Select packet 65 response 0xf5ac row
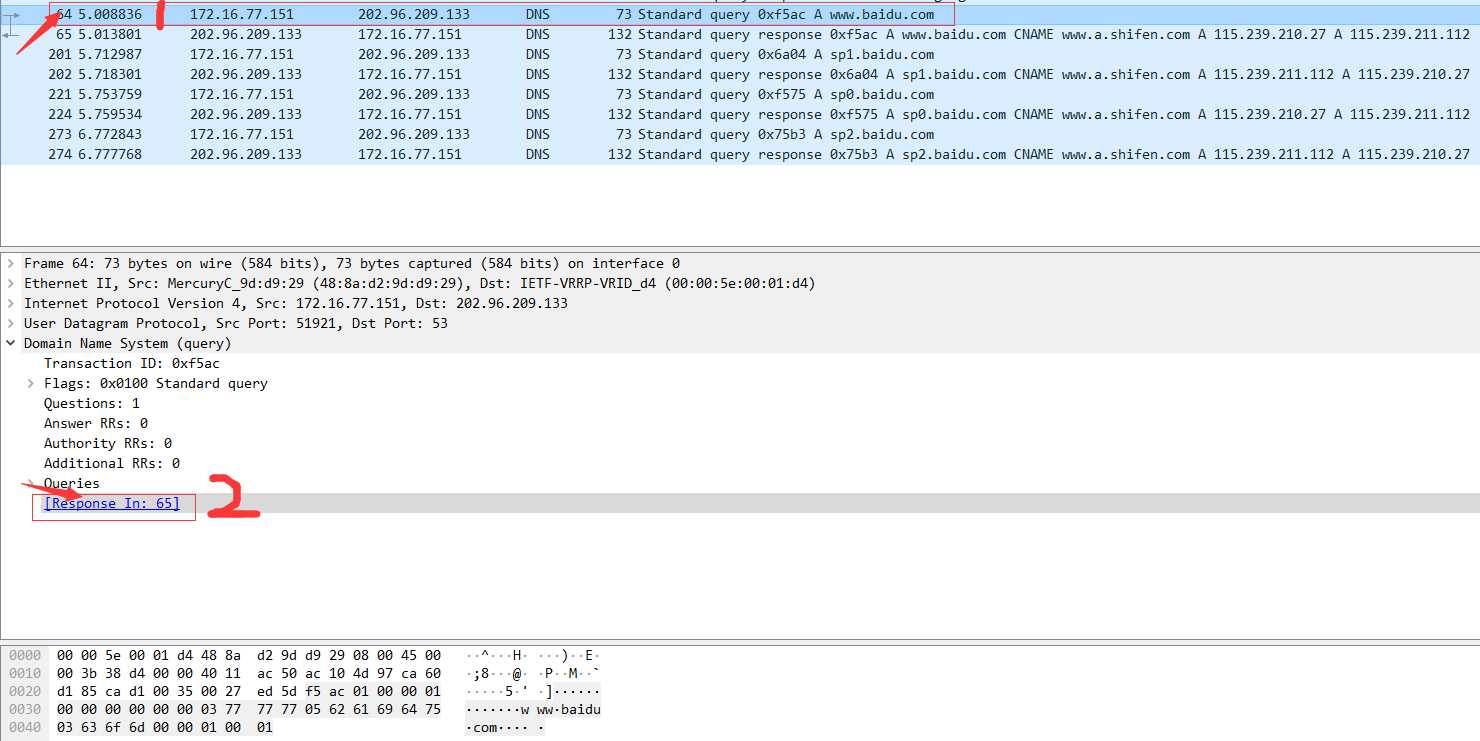 [x=740, y=34]
